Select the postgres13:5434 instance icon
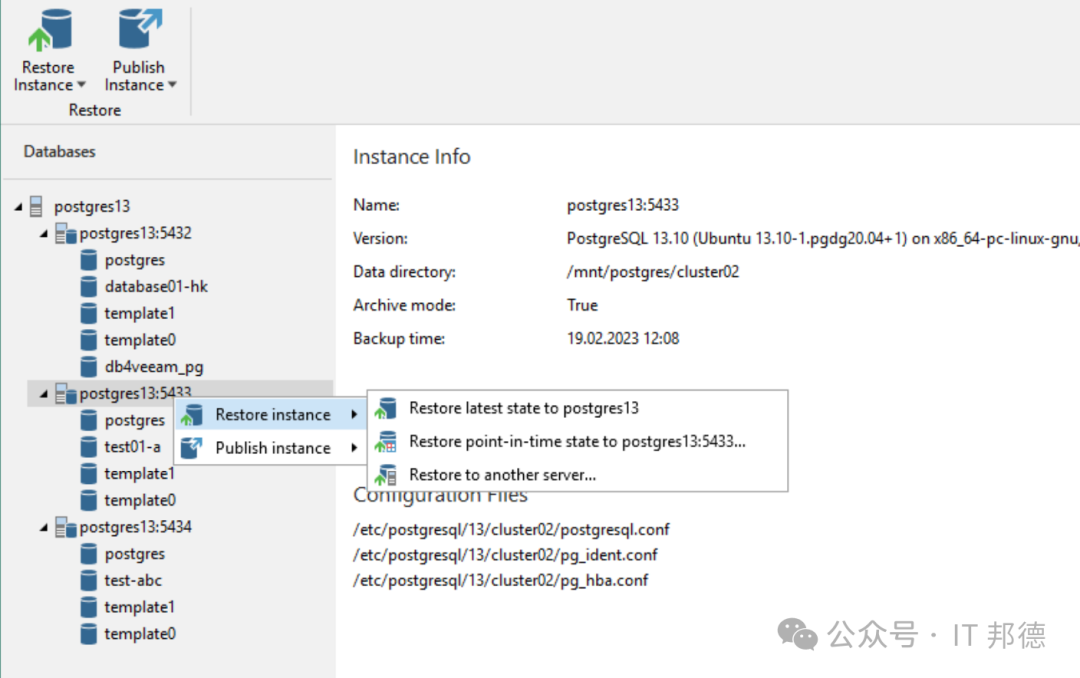Viewport: 1080px width, 678px height. coord(65,527)
